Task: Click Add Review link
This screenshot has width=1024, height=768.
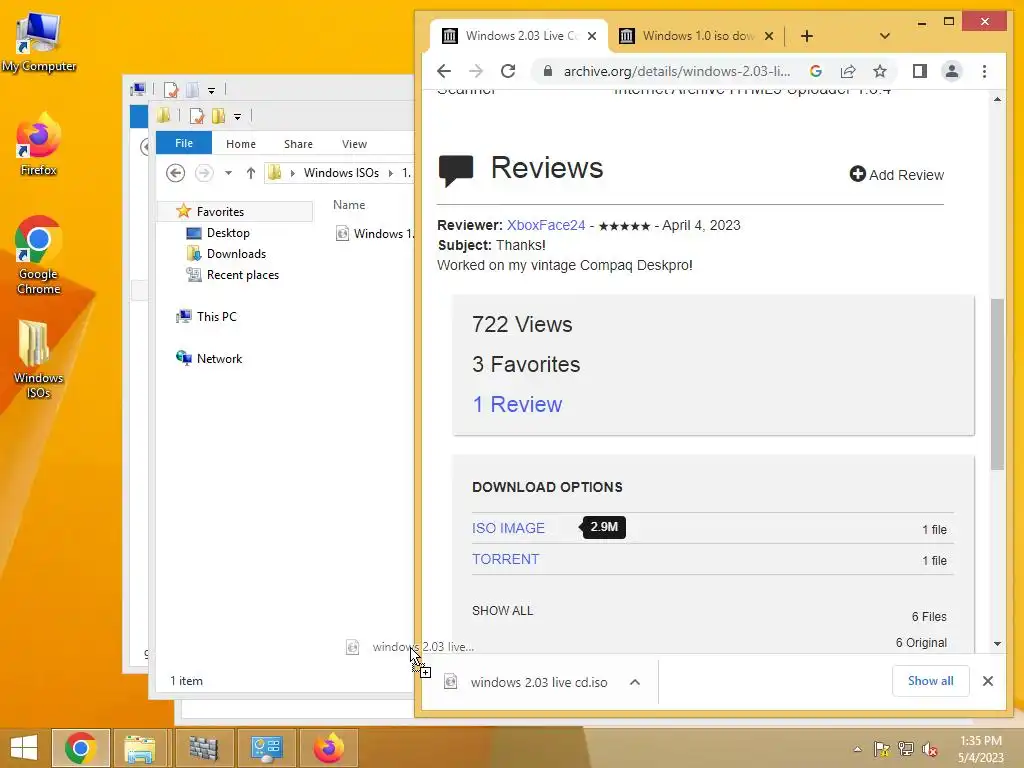Action: 897,174
